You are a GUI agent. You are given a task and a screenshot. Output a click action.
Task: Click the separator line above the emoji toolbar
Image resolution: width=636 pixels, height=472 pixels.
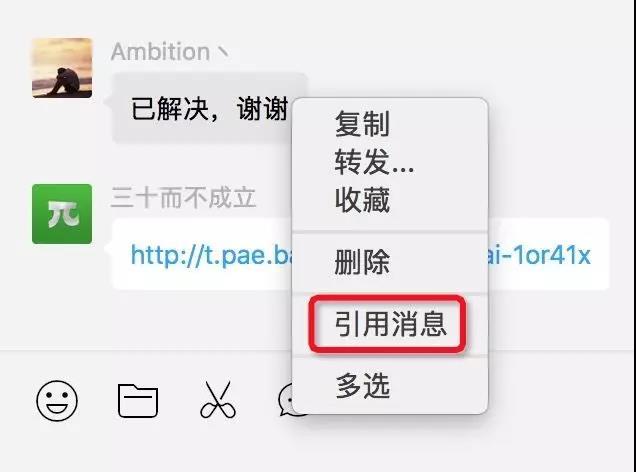(146, 349)
